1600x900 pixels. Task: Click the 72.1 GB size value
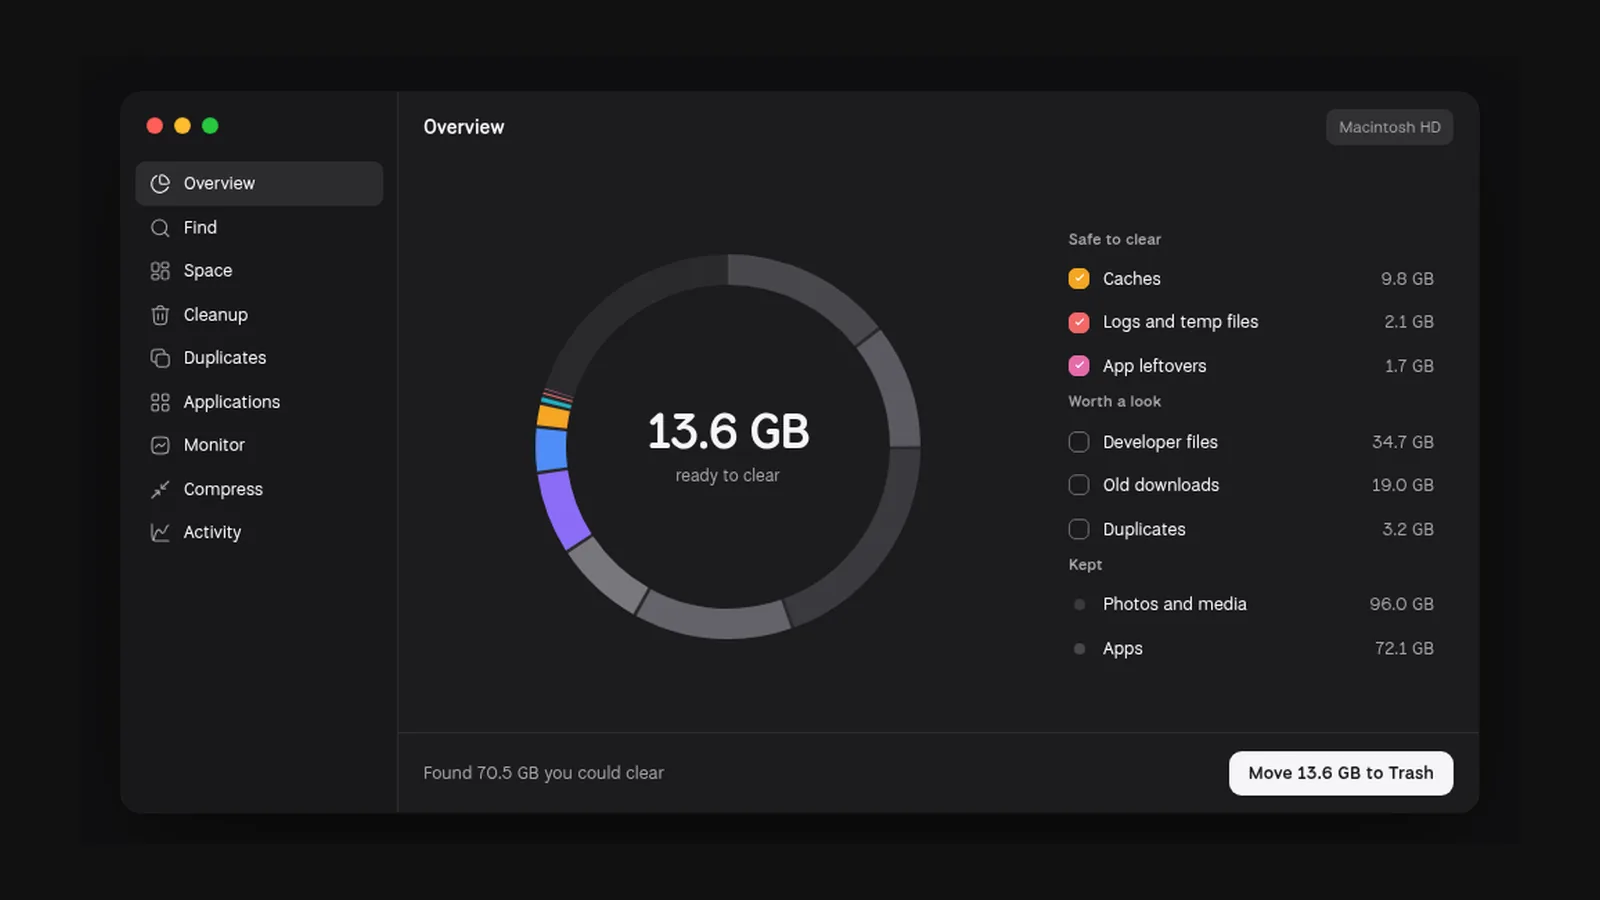(x=1404, y=648)
